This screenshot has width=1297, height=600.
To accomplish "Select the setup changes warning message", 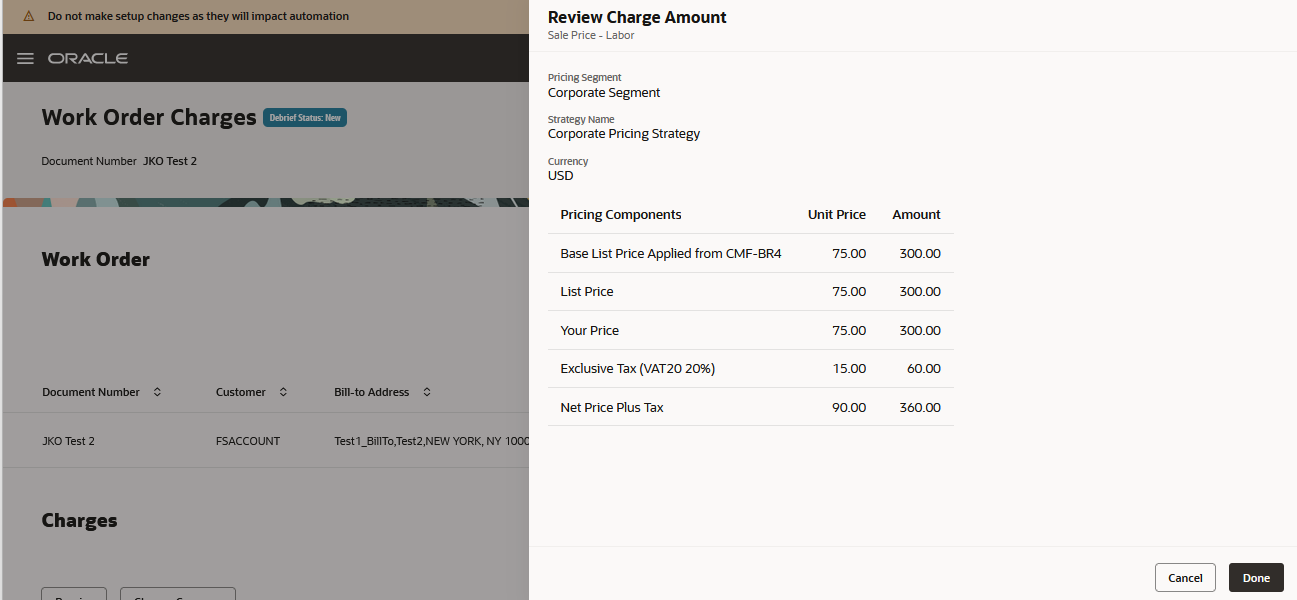I will tap(199, 16).
